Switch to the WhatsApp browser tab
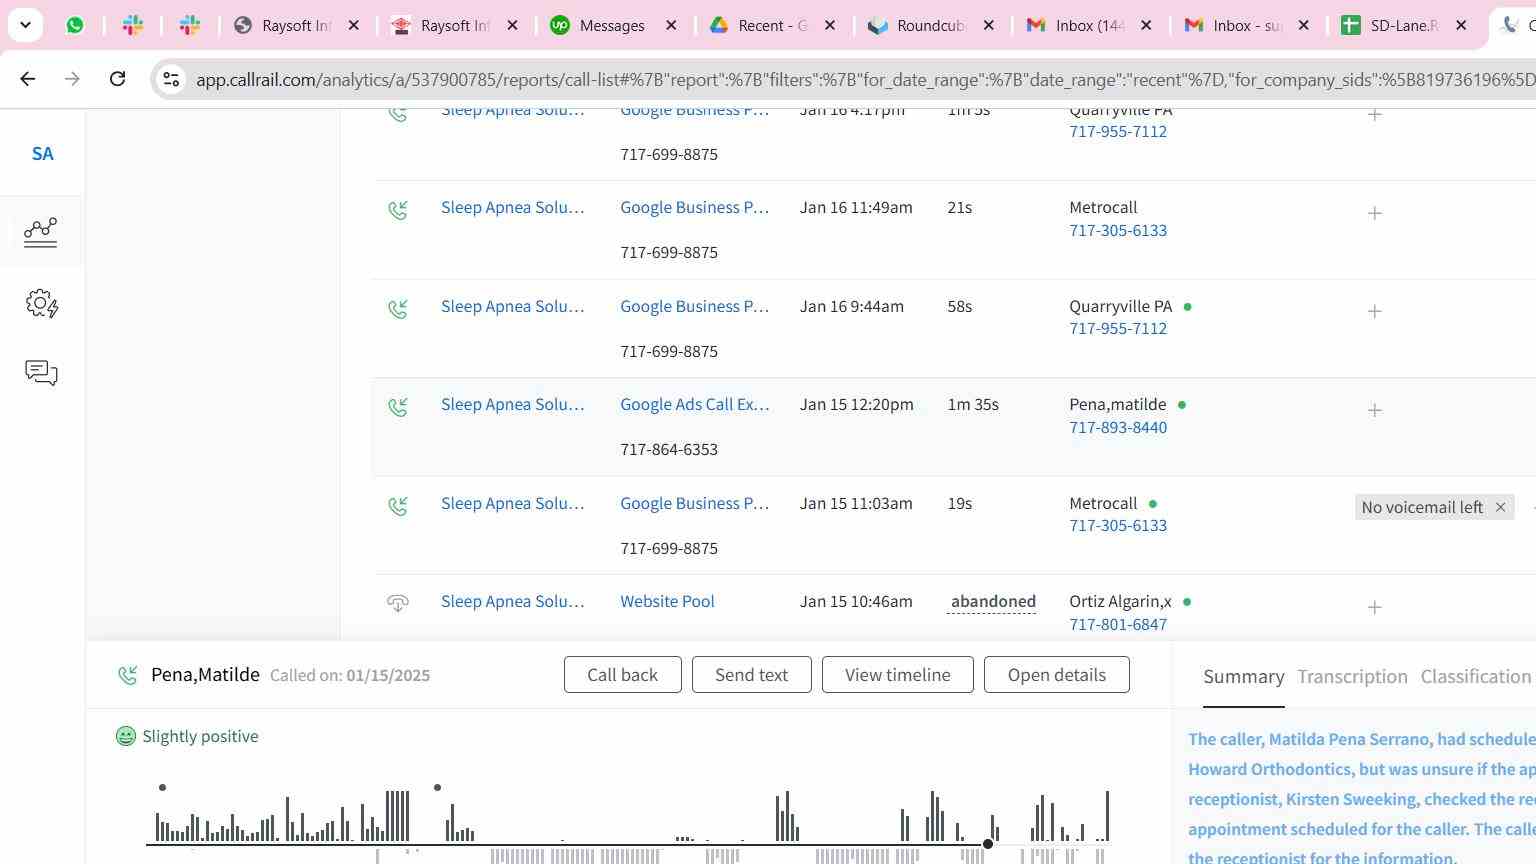Screen dimensions: 1536x864 [x=75, y=25]
